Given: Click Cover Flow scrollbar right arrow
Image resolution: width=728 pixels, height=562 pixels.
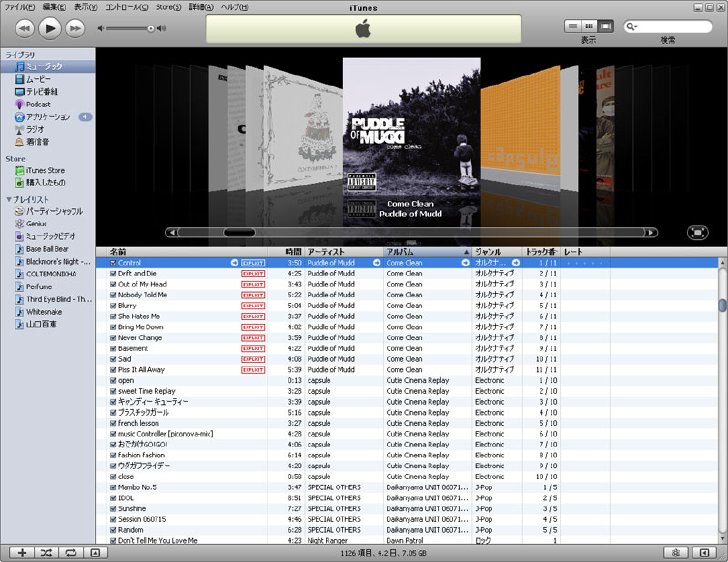Looking at the screenshot, I should (651, 232).
